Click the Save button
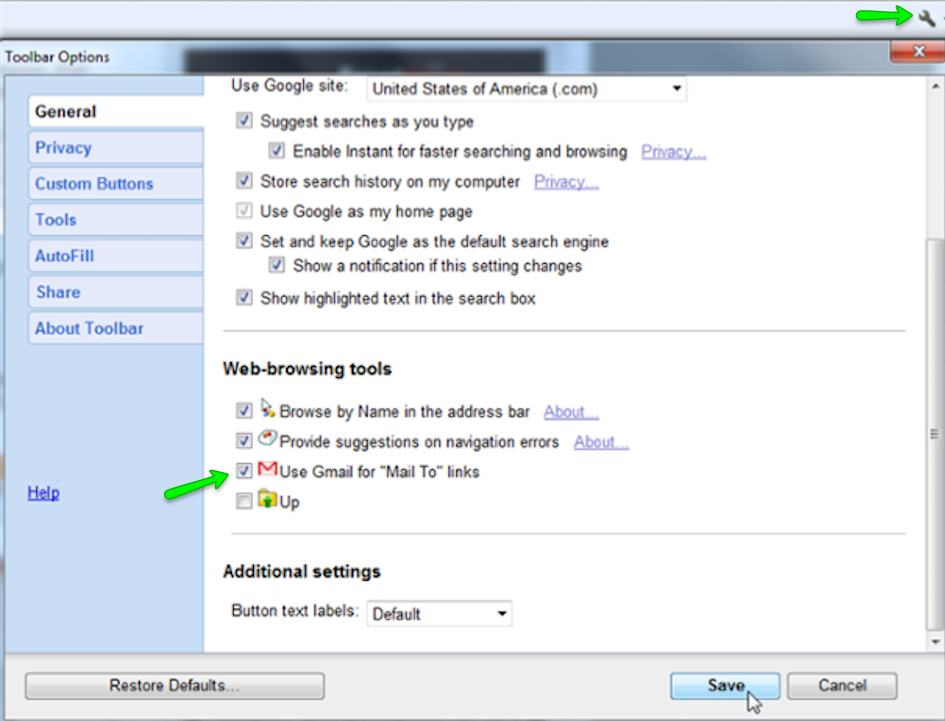The height and width of the screenshot is (721, 945). (x=724, y=685)
